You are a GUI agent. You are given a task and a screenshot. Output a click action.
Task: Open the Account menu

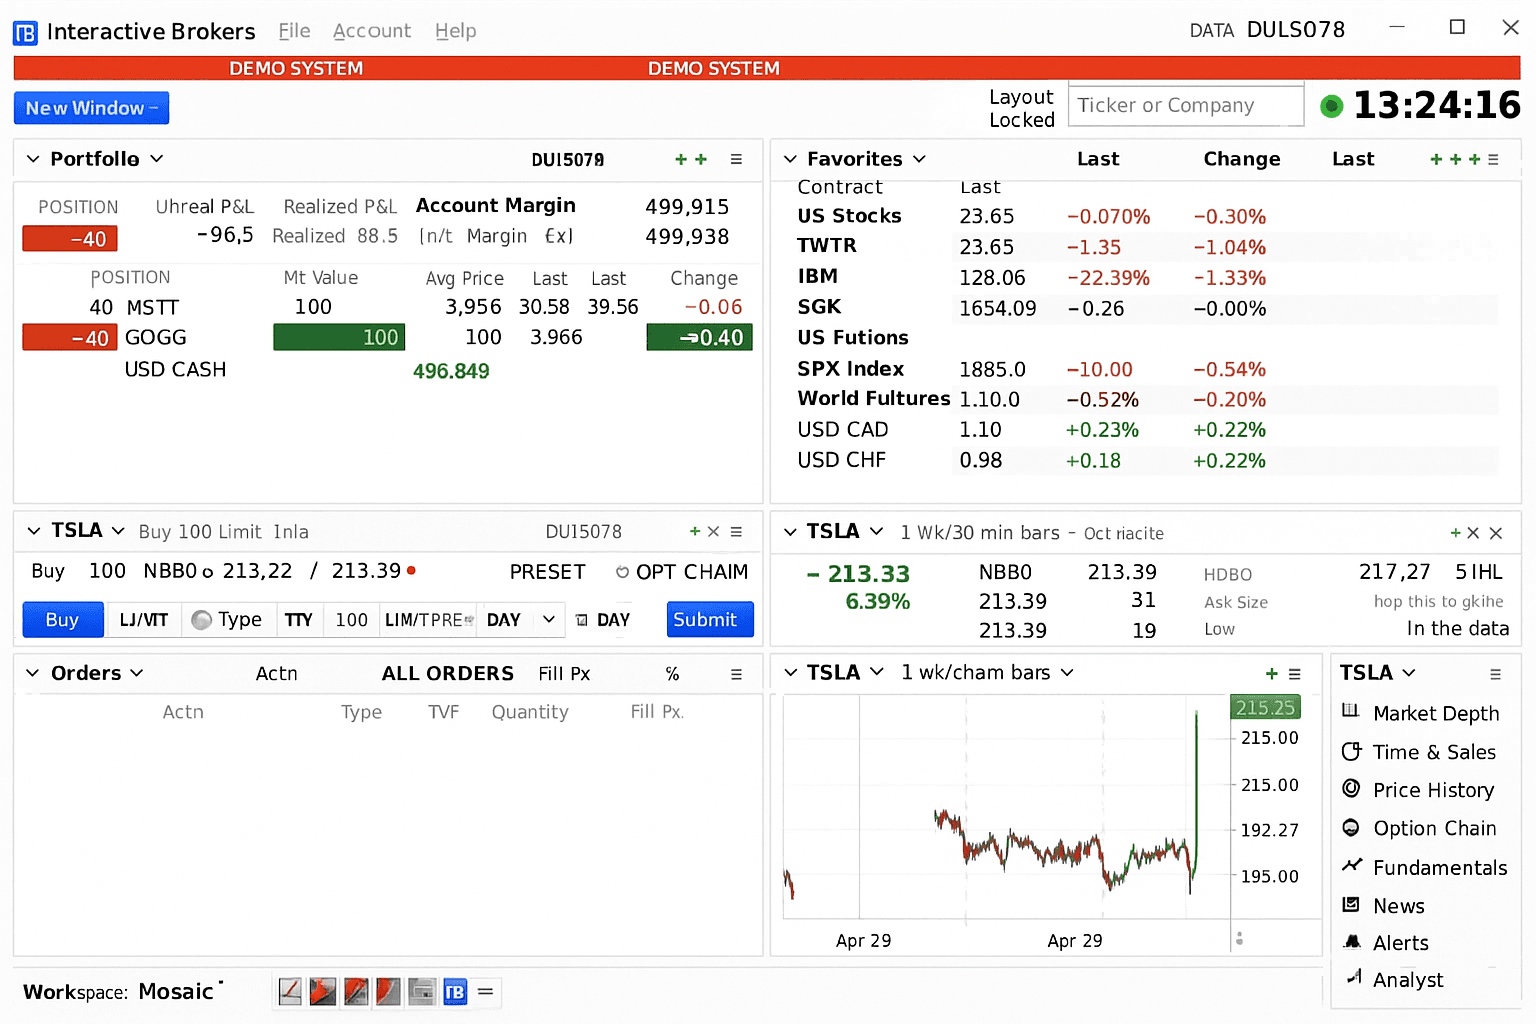pyautogui.click(x=372, y=31)
